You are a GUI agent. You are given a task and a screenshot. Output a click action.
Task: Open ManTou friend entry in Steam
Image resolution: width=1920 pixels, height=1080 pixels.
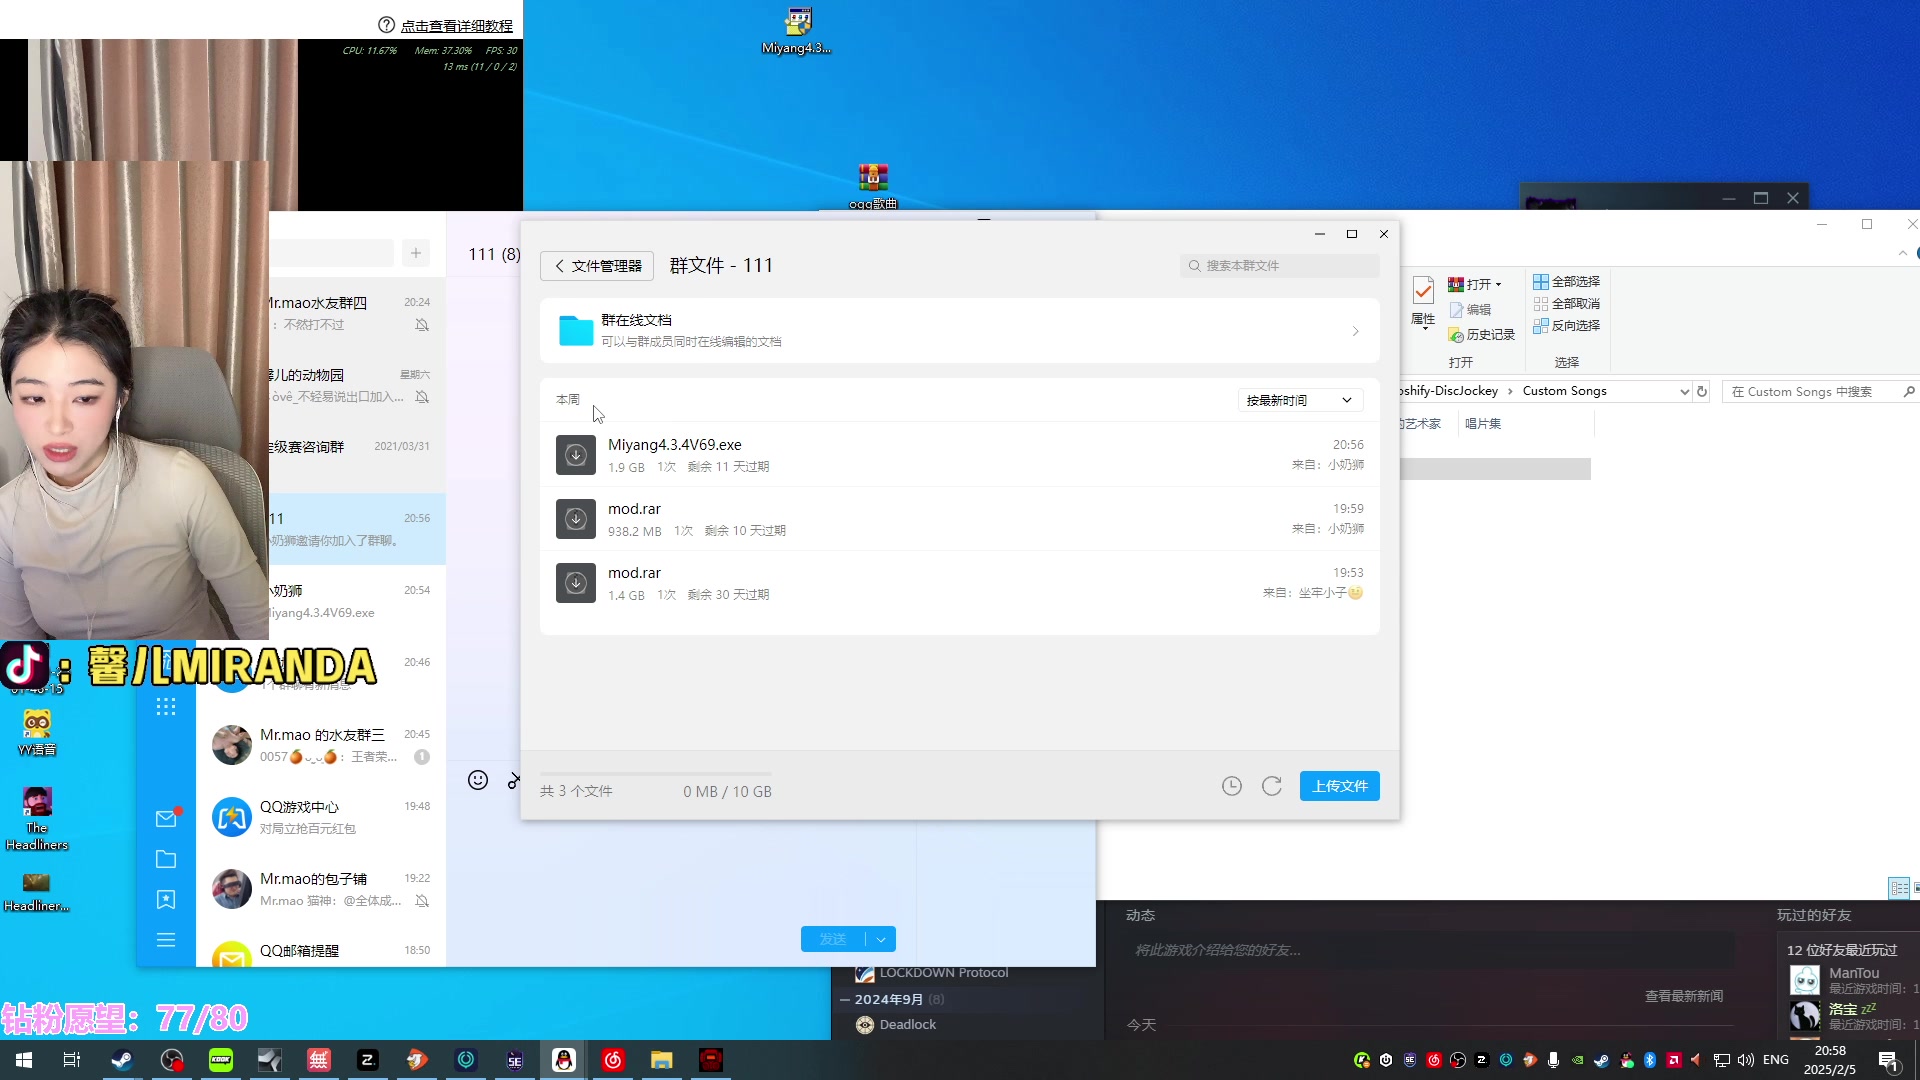coord(1853,980)
